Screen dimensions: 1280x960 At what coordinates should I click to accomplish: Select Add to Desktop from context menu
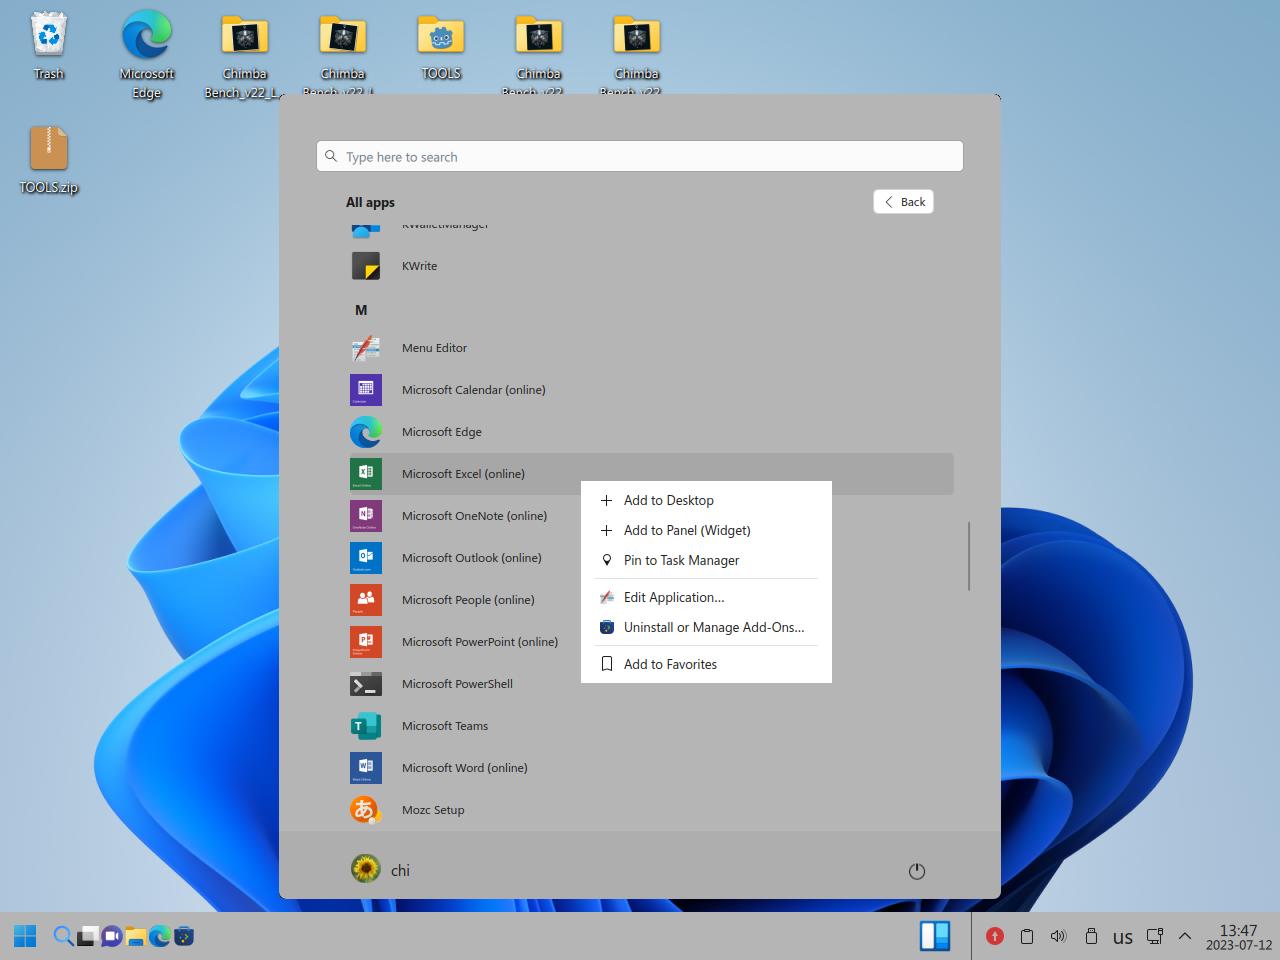pos(668,500)
